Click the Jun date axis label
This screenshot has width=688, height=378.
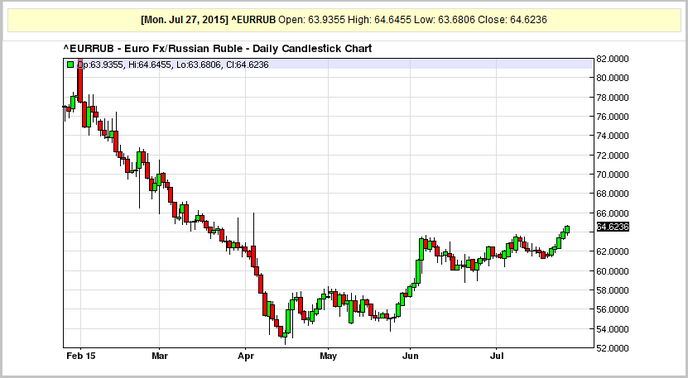click(410, 356)
